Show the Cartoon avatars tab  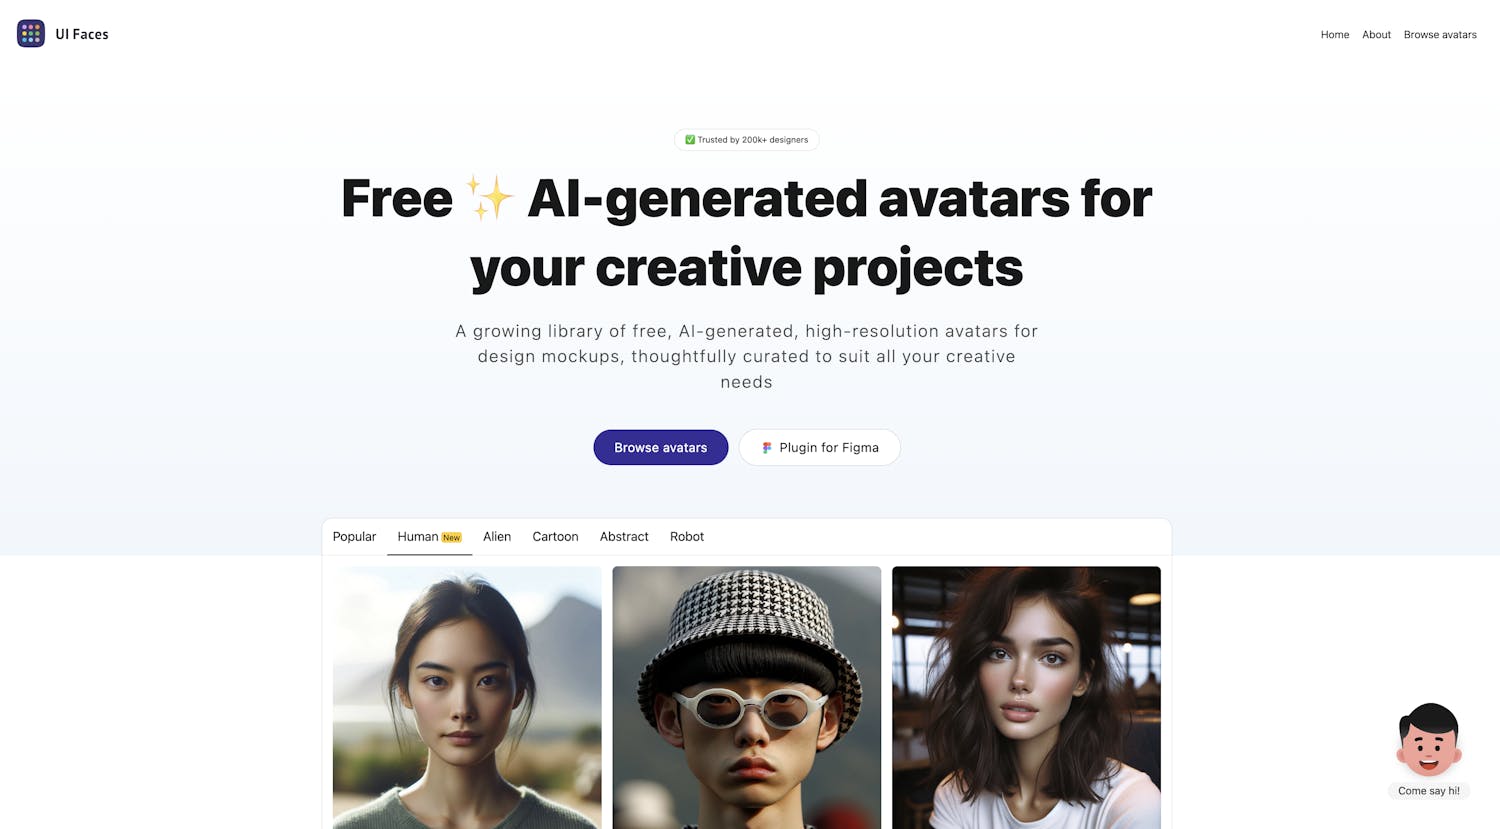[555, 537]
